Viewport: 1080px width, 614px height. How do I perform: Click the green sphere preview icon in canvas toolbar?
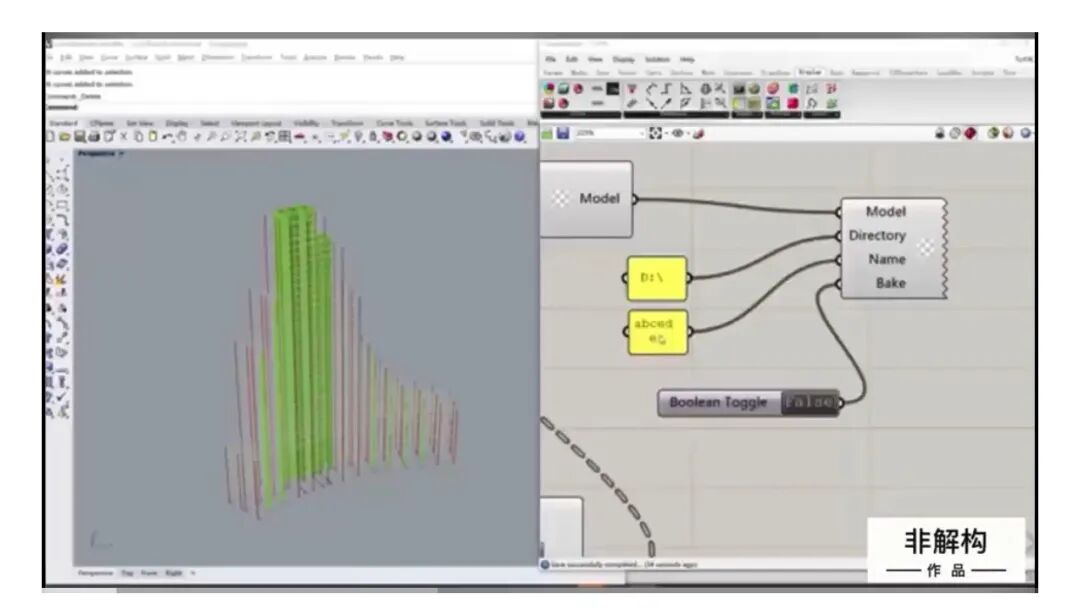click(x=993, y=133)
